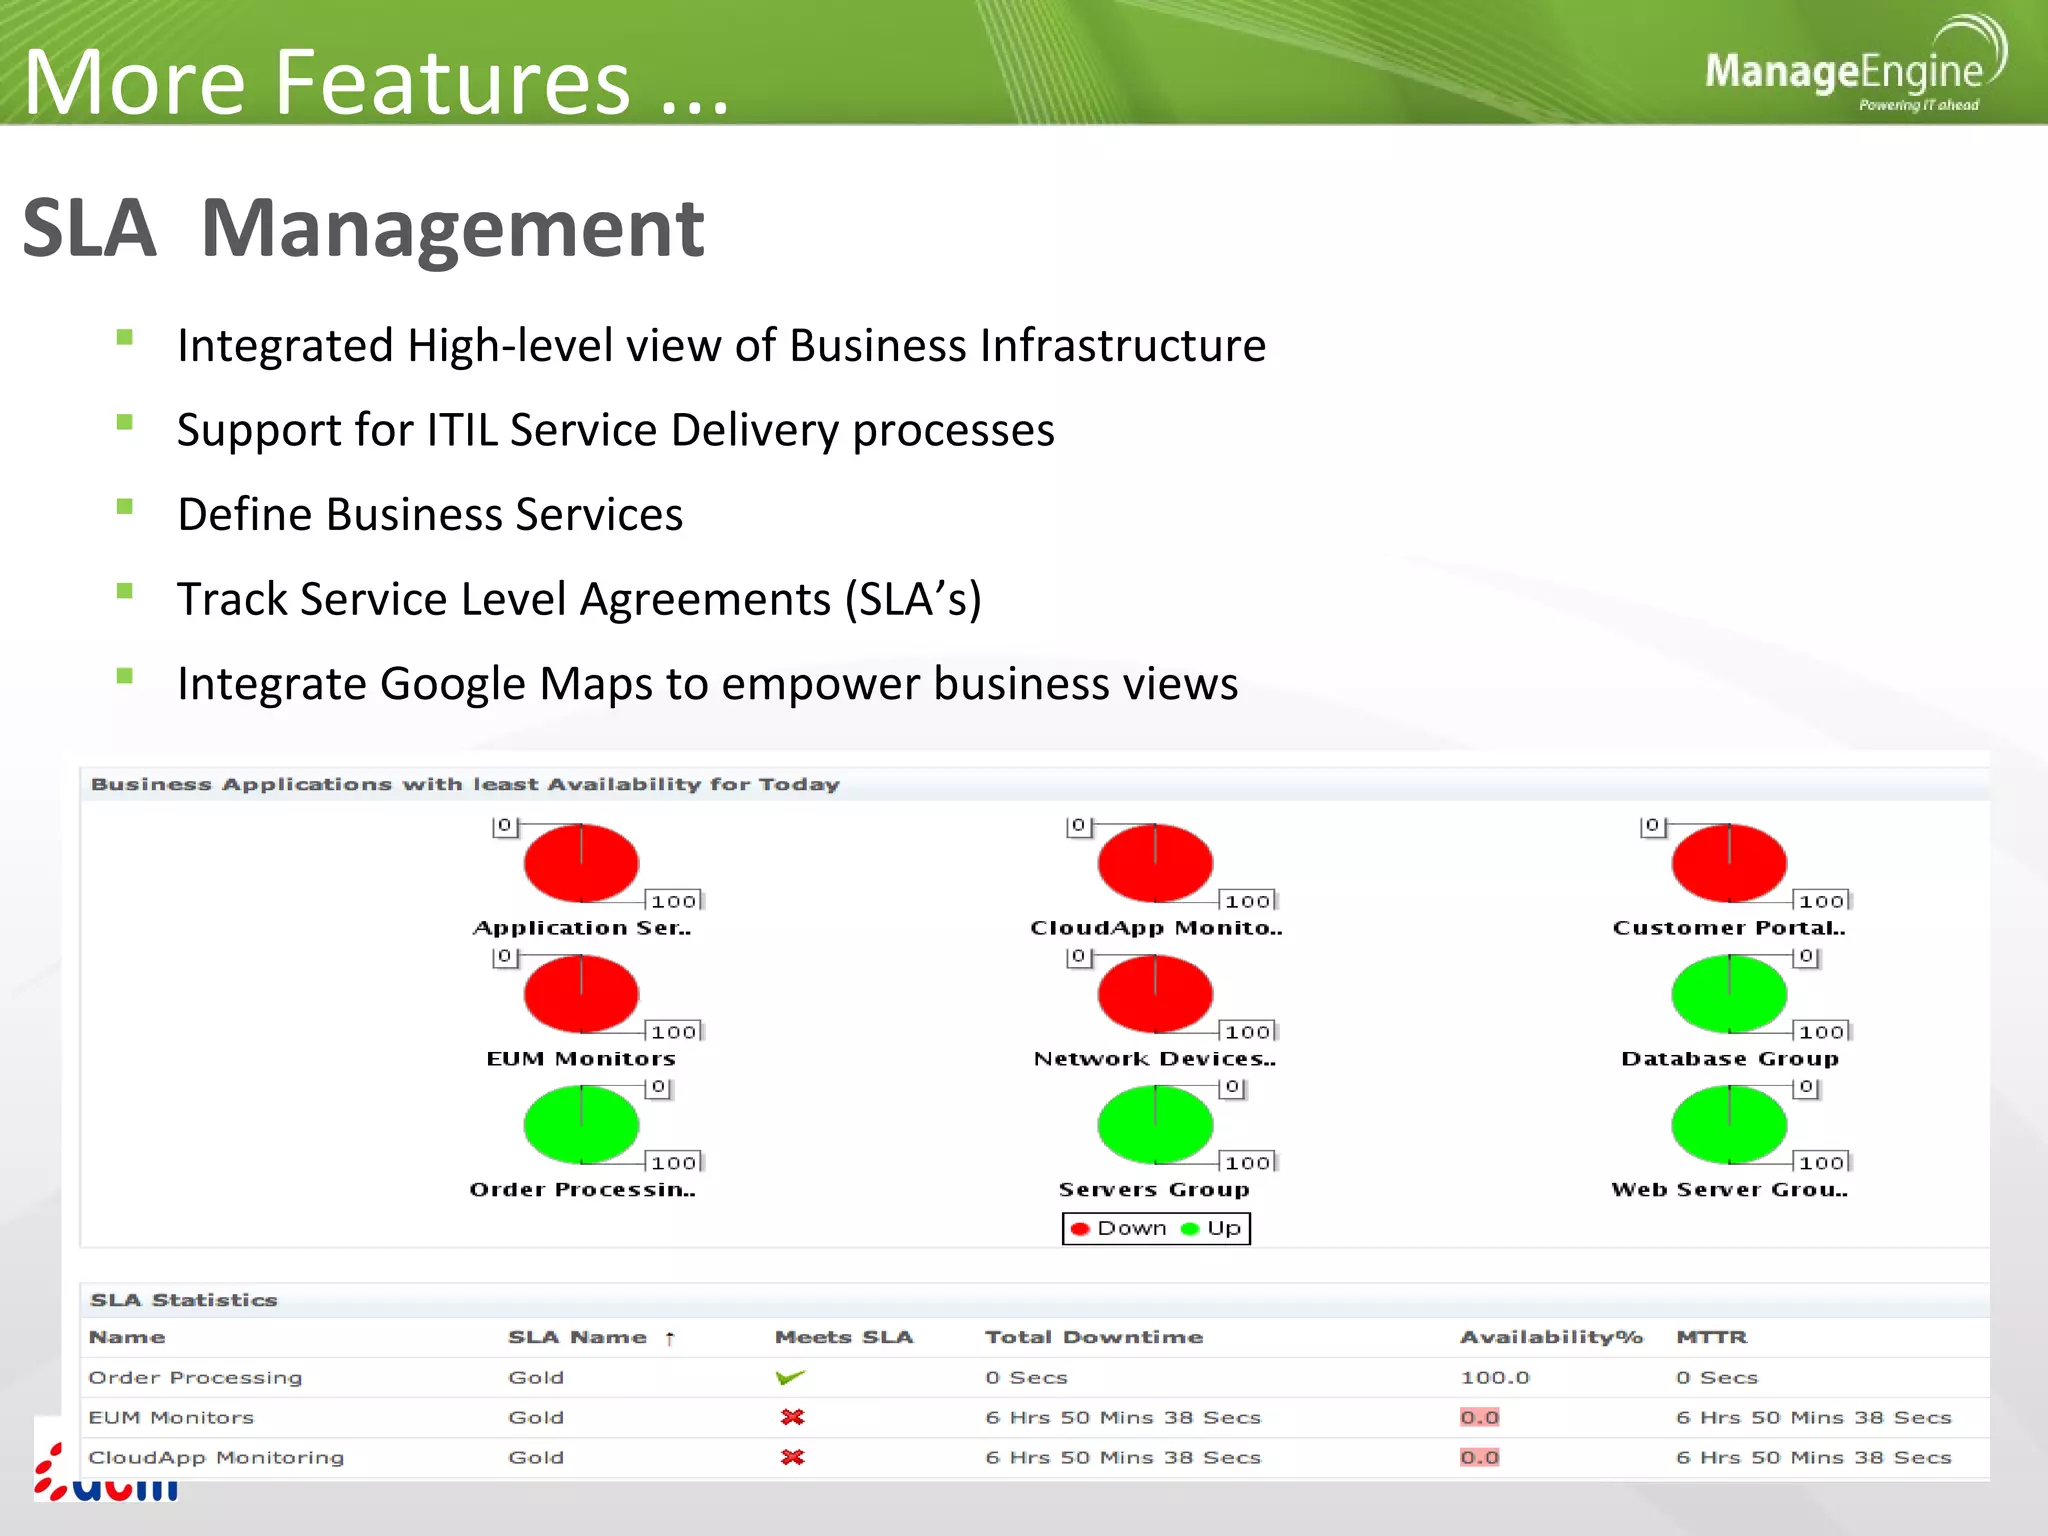Click CloudApp Monitoring MTTR value
This screenshot has width=2048, height=1536.
coord(1814,1457)
